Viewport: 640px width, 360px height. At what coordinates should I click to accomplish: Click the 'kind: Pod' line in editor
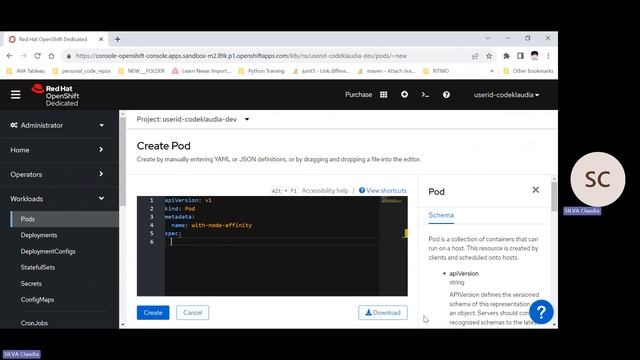[x=180, y=209]
